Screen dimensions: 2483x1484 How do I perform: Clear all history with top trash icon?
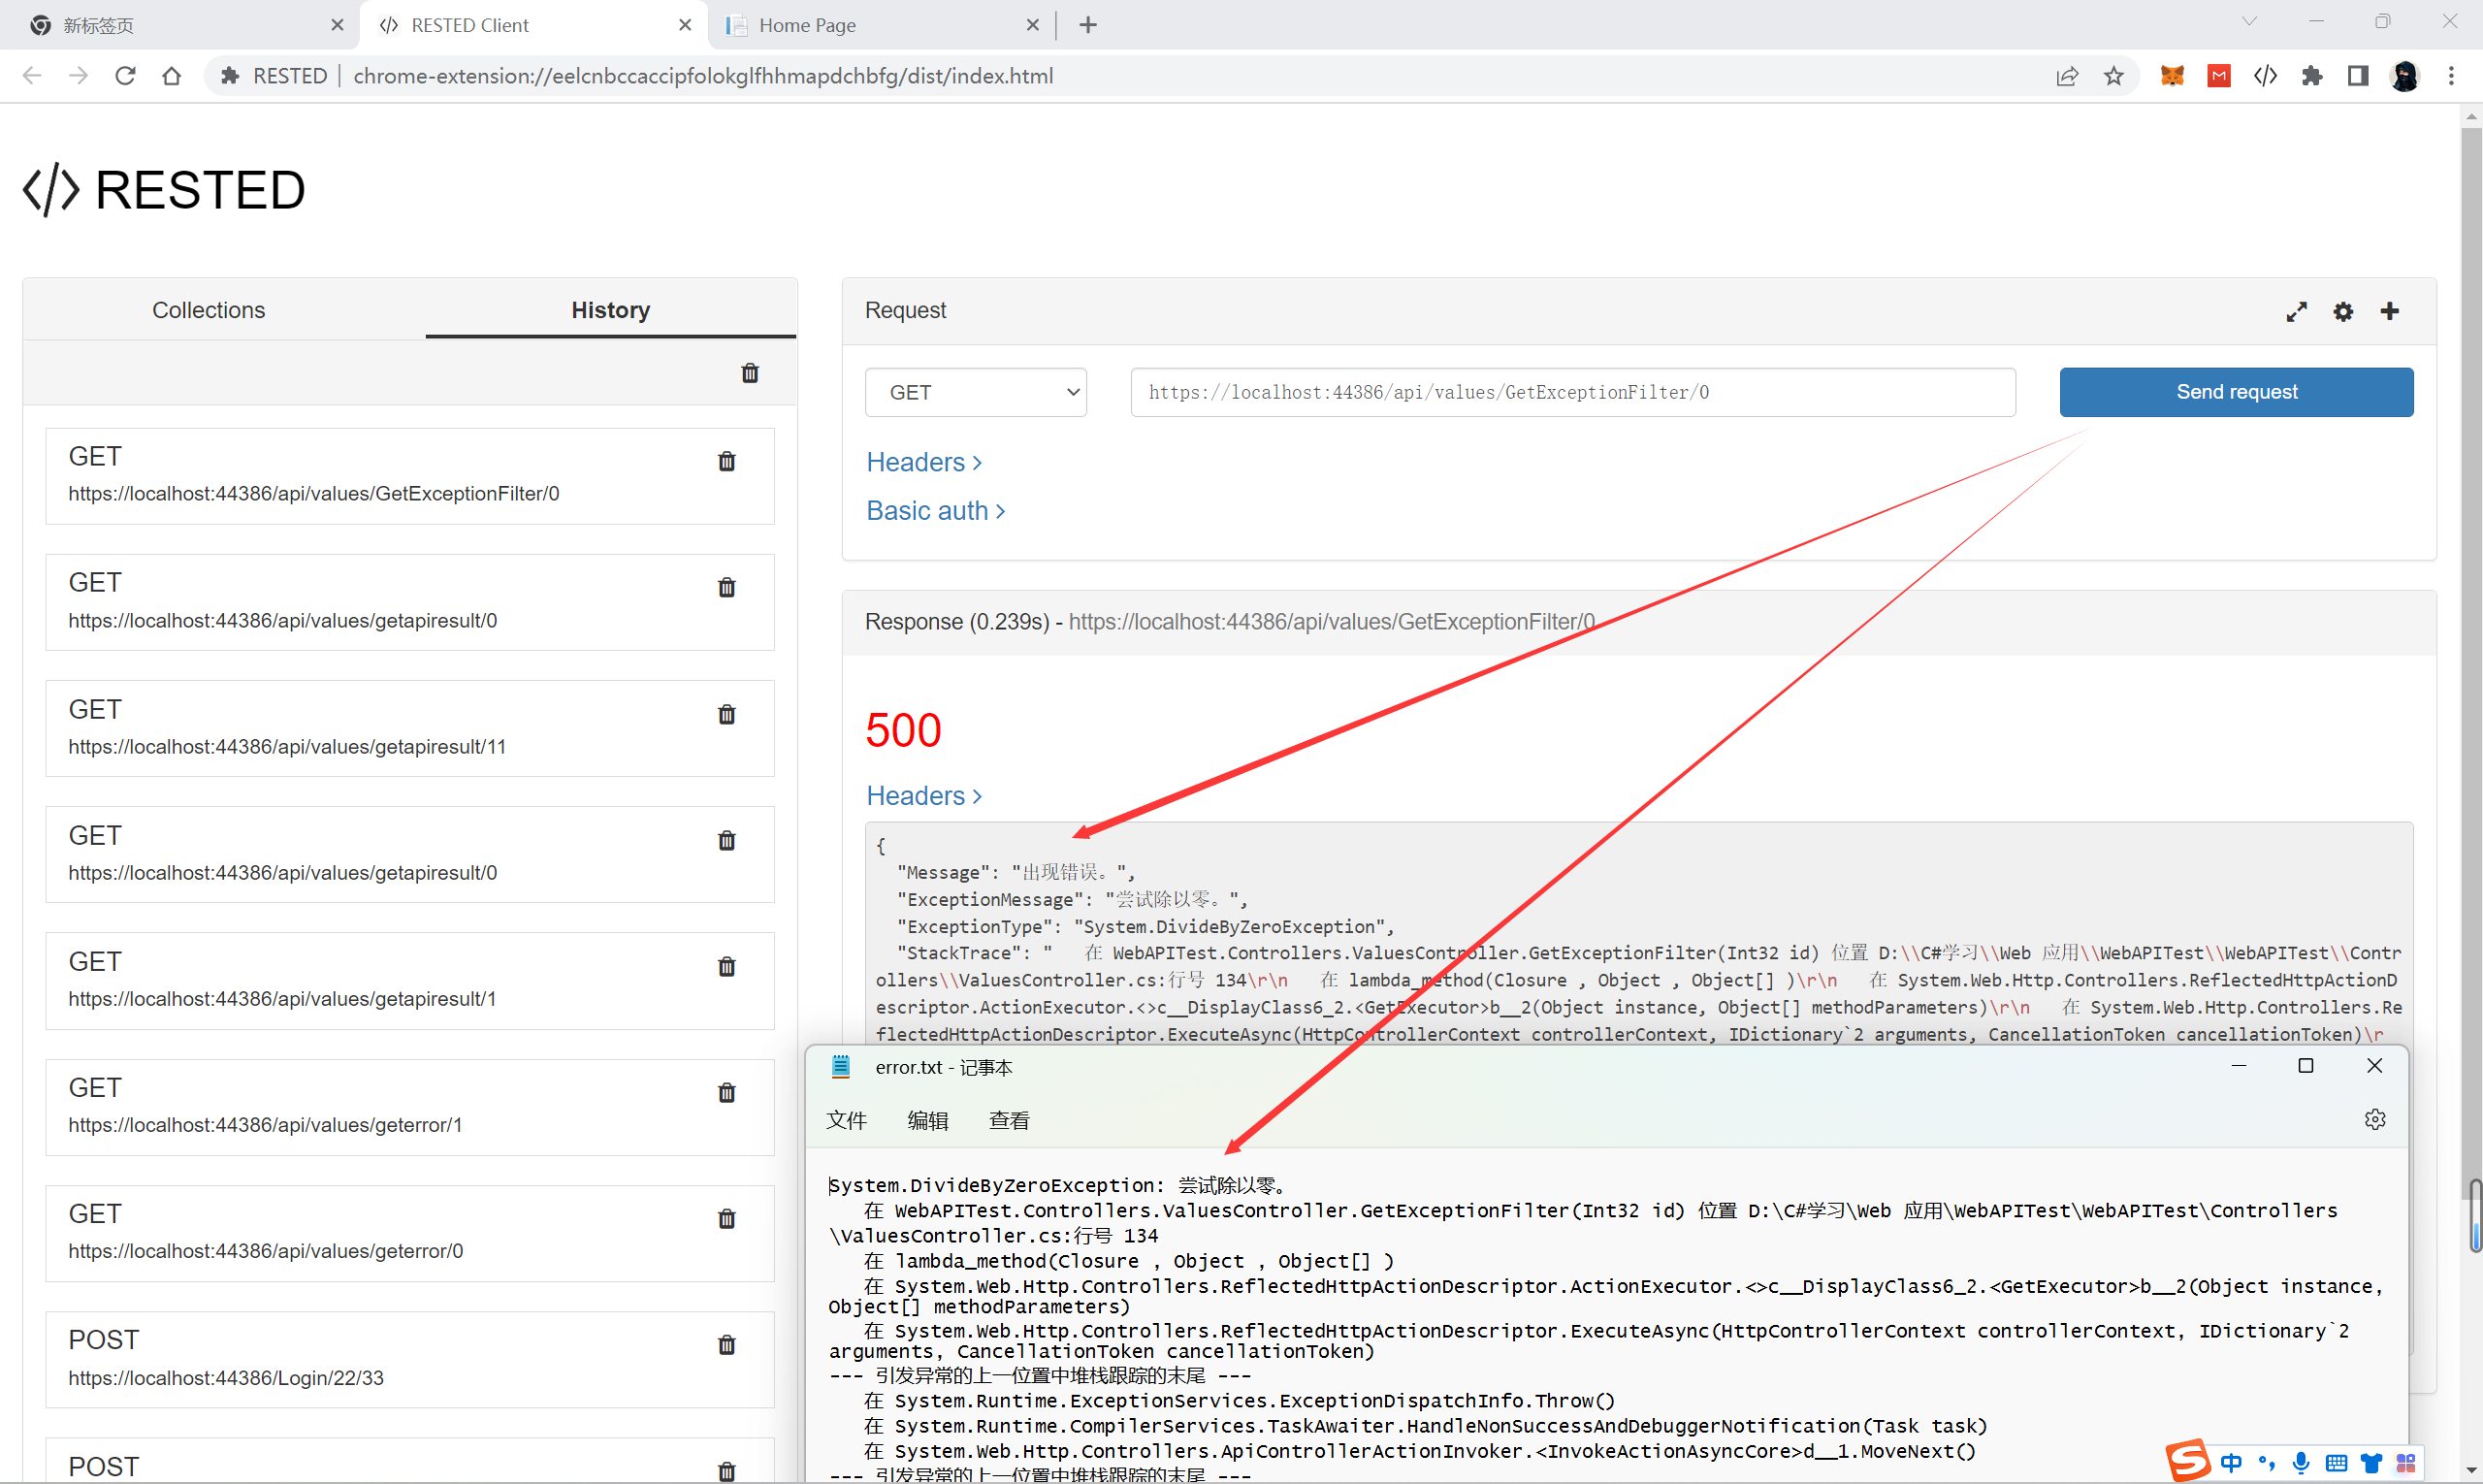[750, 373]
